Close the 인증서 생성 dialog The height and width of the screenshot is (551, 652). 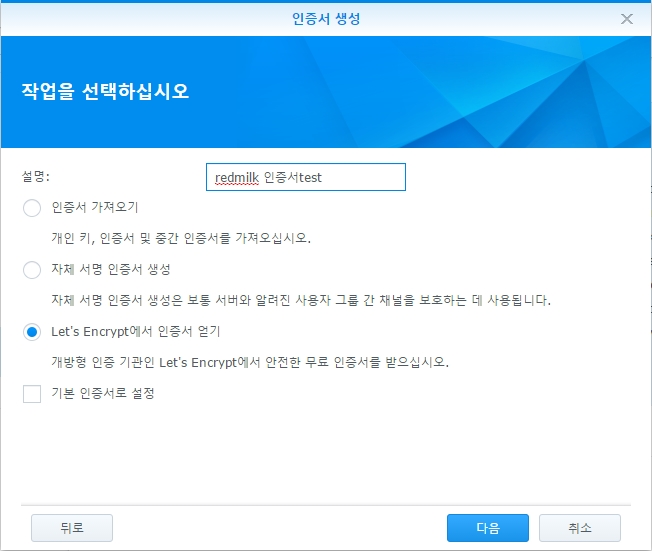(x=627, y=19)
